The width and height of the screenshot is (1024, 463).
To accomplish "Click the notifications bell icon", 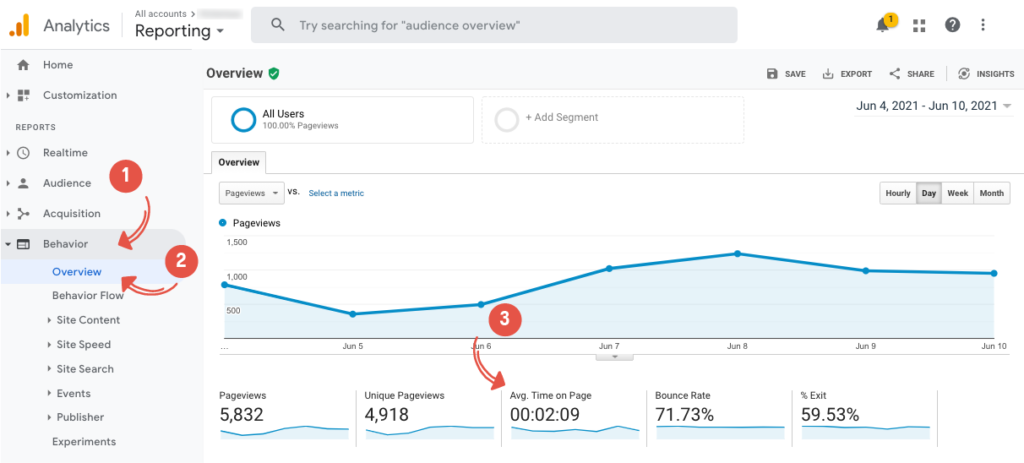I will pyautogui.click(x=882, y=25).
